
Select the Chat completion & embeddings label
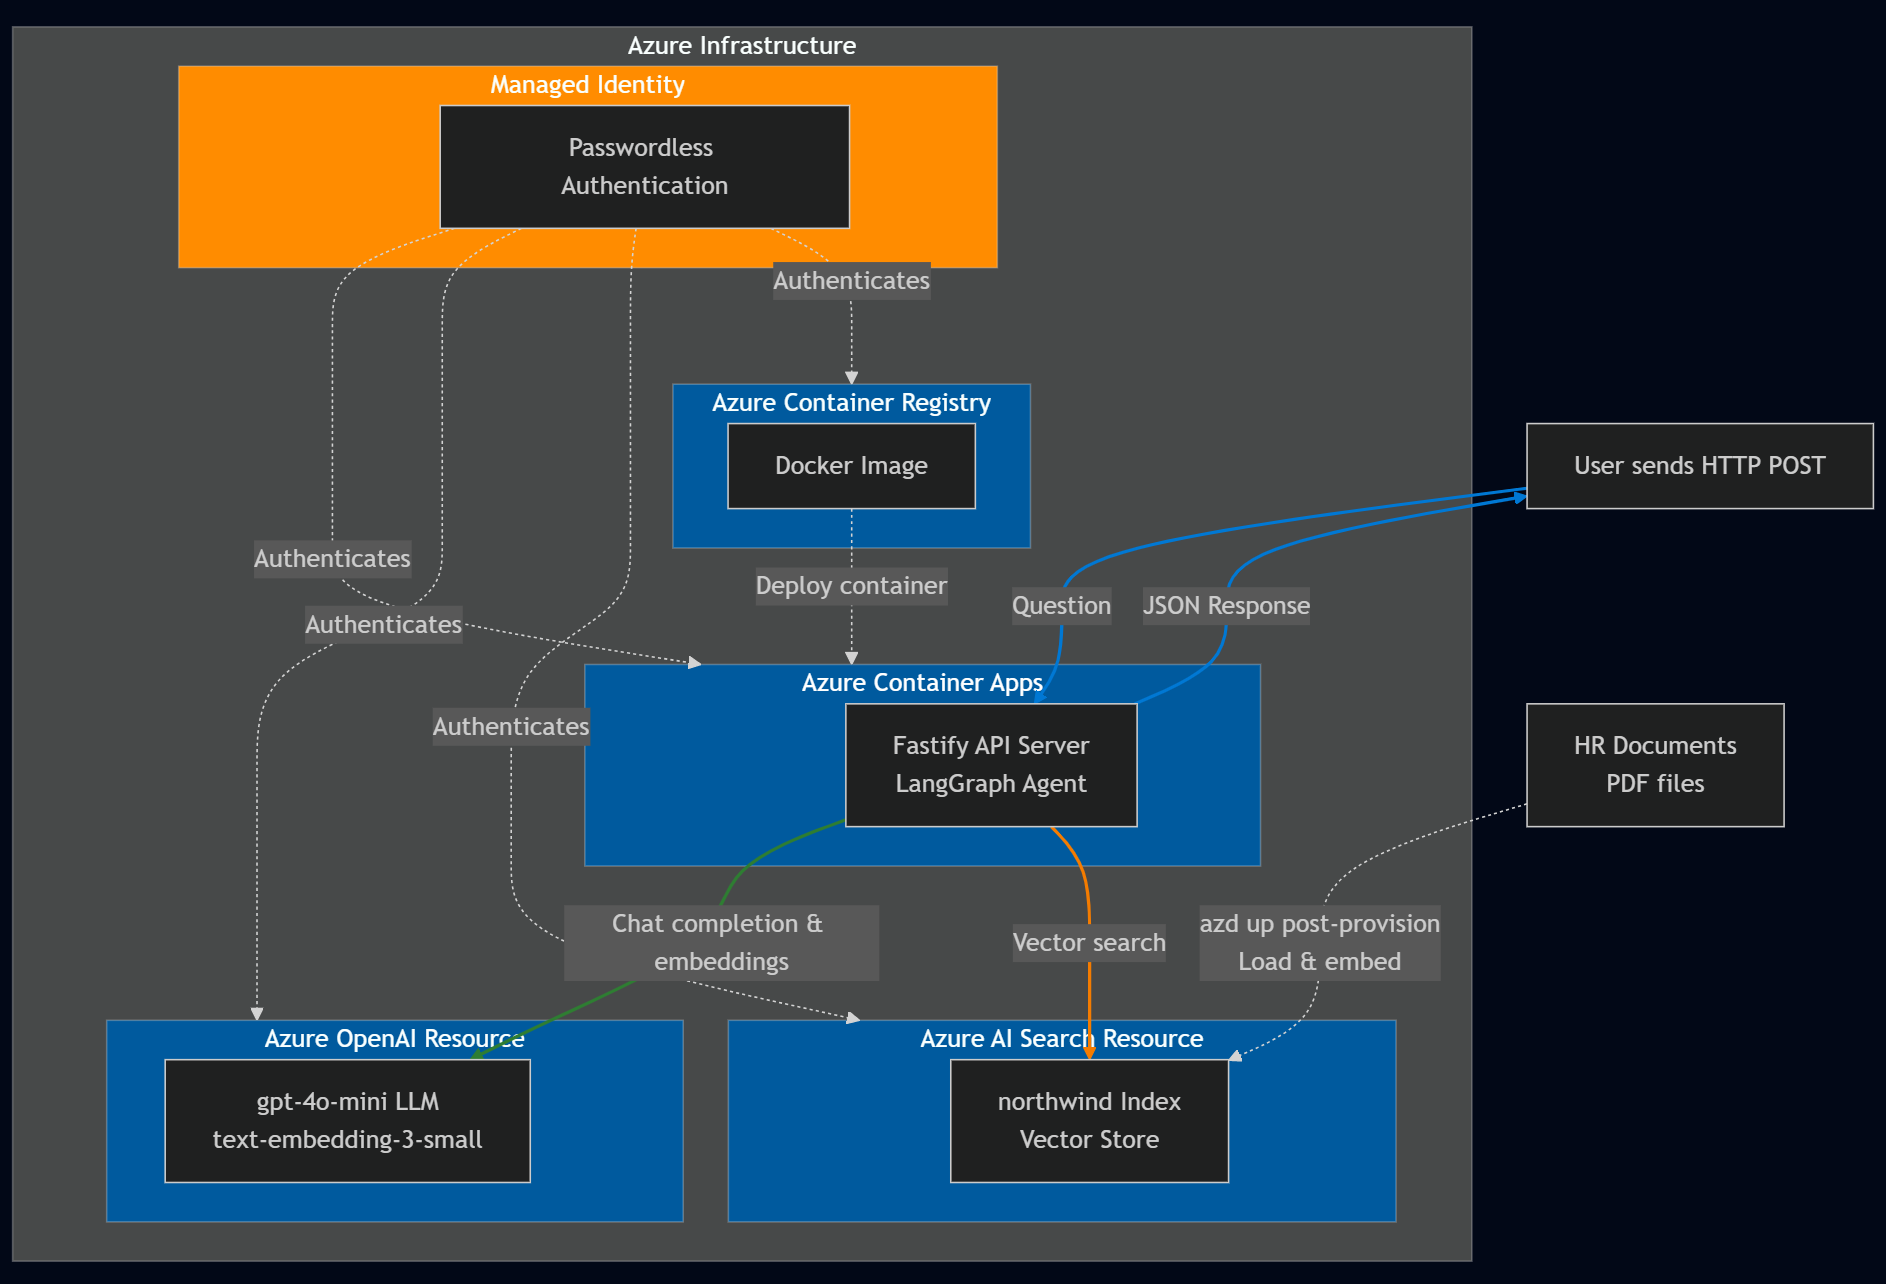[x=721, y=943]
